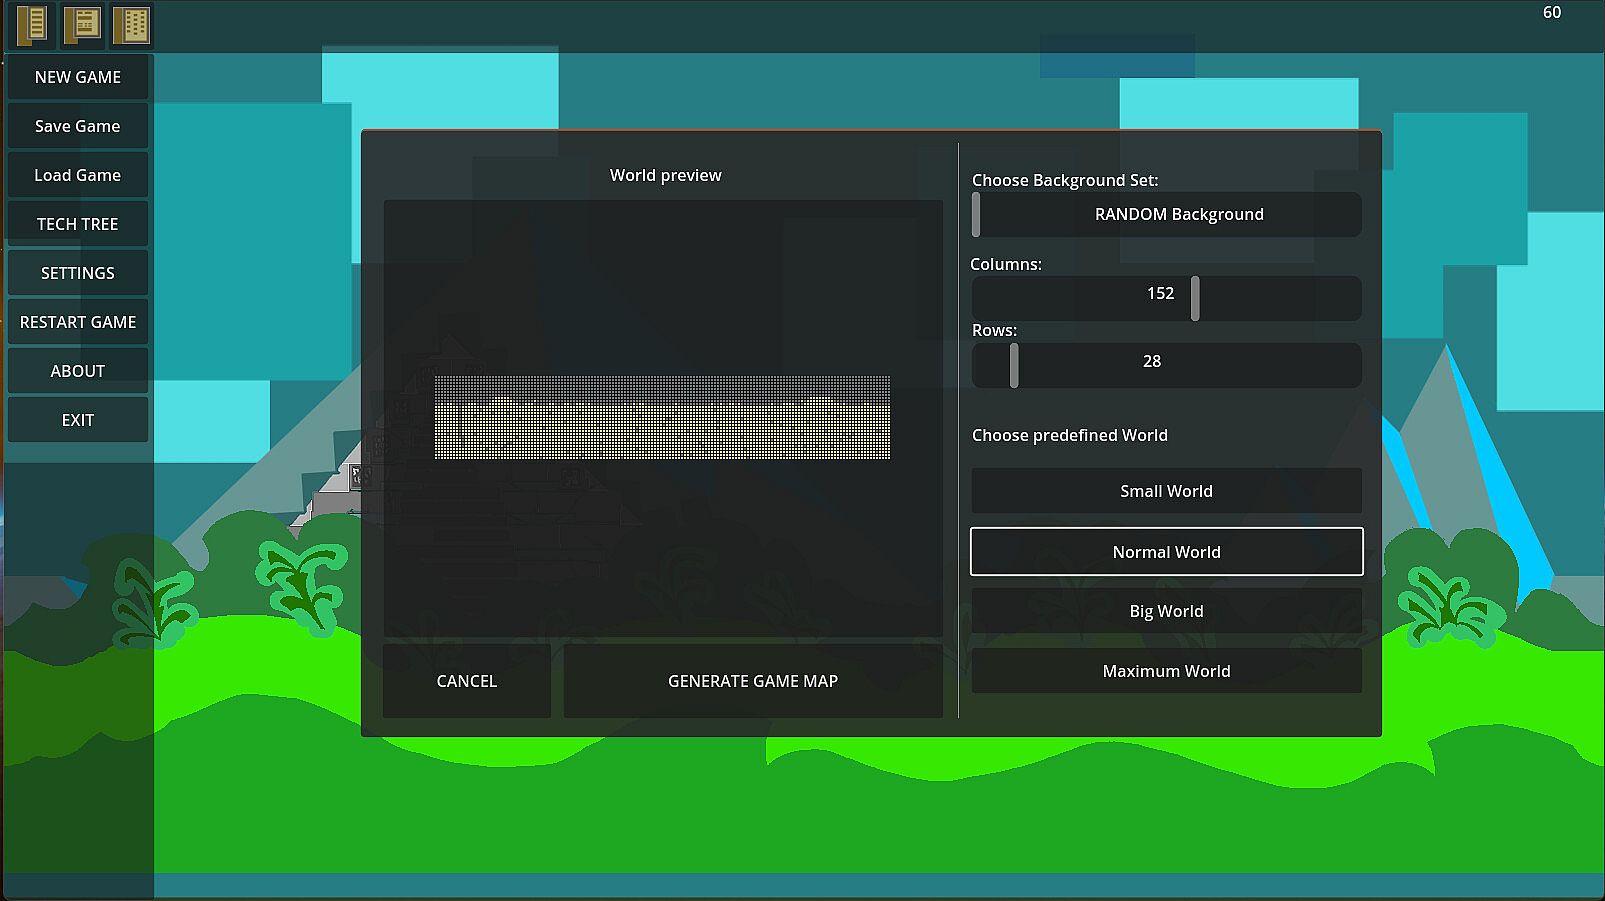Pick the Normal World preset
The image size is (1605, 901).
1167,552
